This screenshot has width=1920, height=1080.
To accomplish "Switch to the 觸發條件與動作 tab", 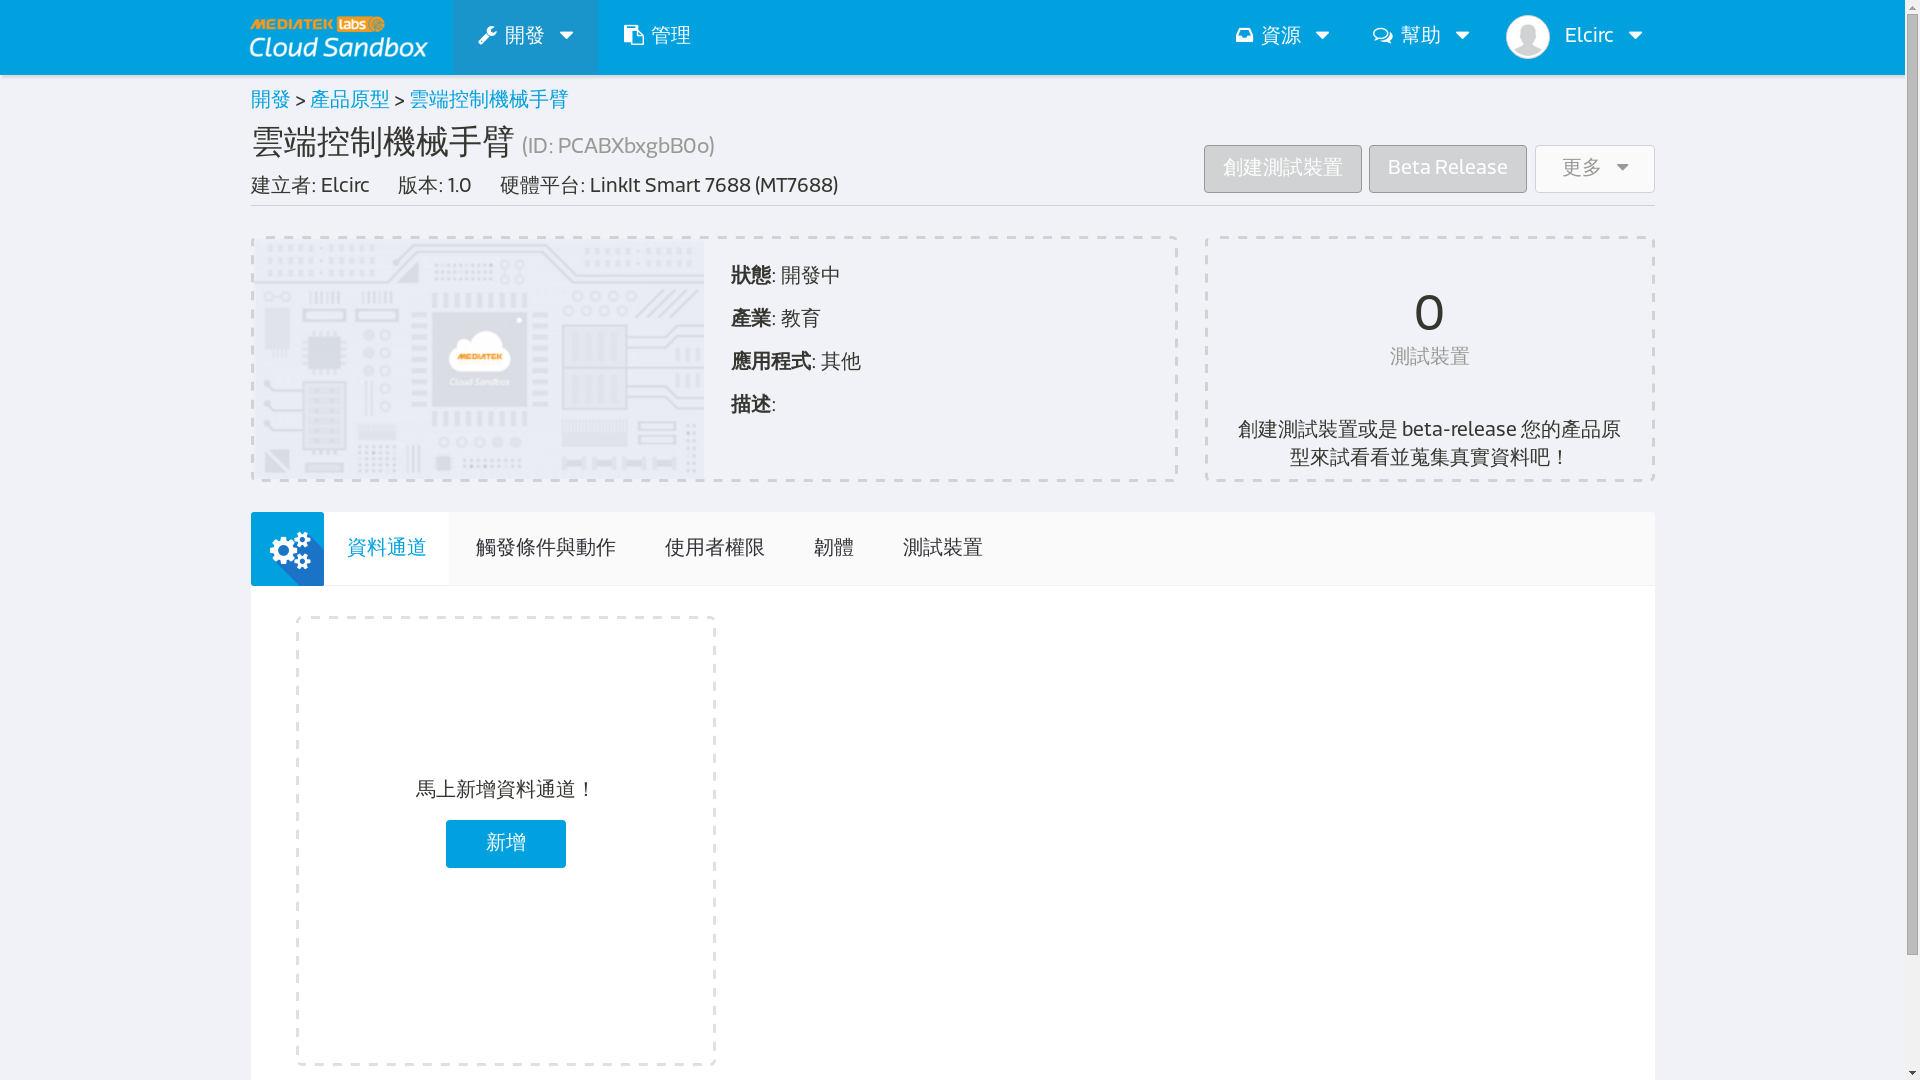I will pos(546,549).
